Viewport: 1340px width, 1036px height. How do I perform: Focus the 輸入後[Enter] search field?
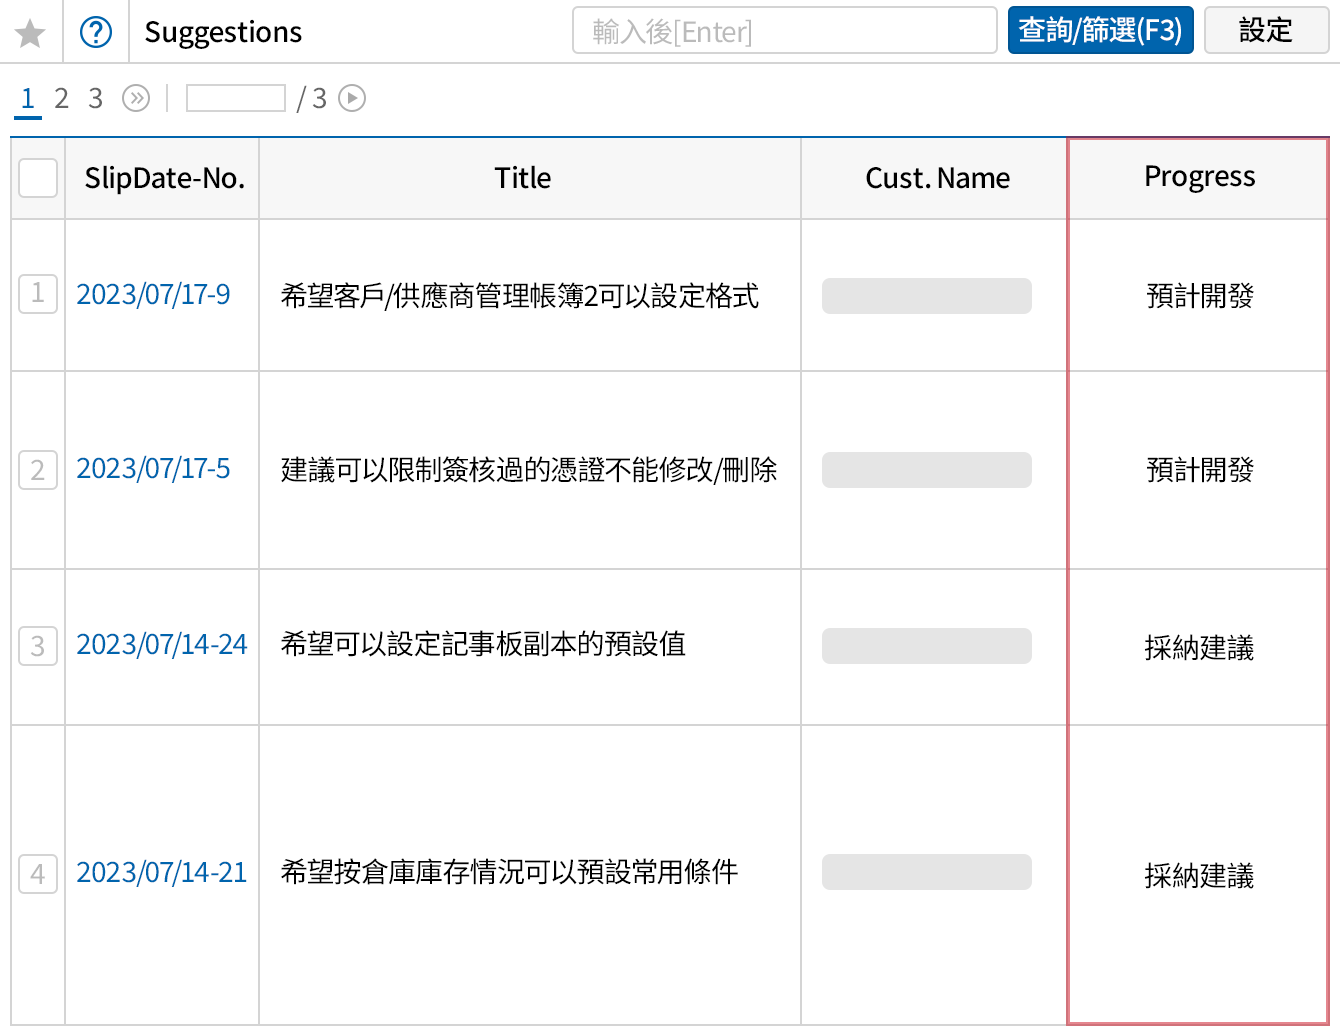pyautogui.click(x=784, y=31)
